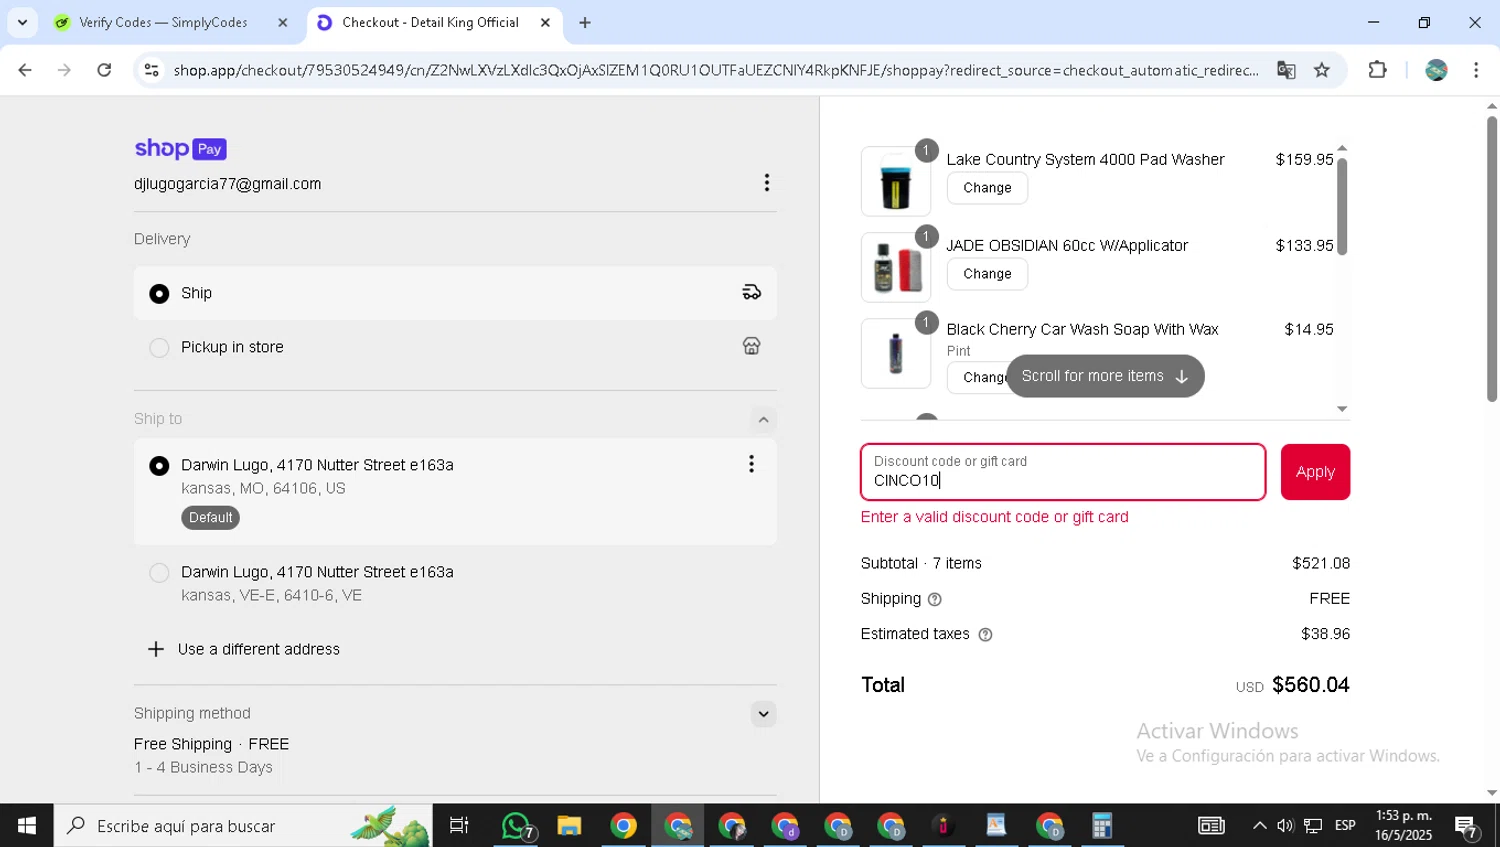Show estimated taxes info icon
Image resolution: width=1500 pixels, height=847 pixels.
coord(985,634)
